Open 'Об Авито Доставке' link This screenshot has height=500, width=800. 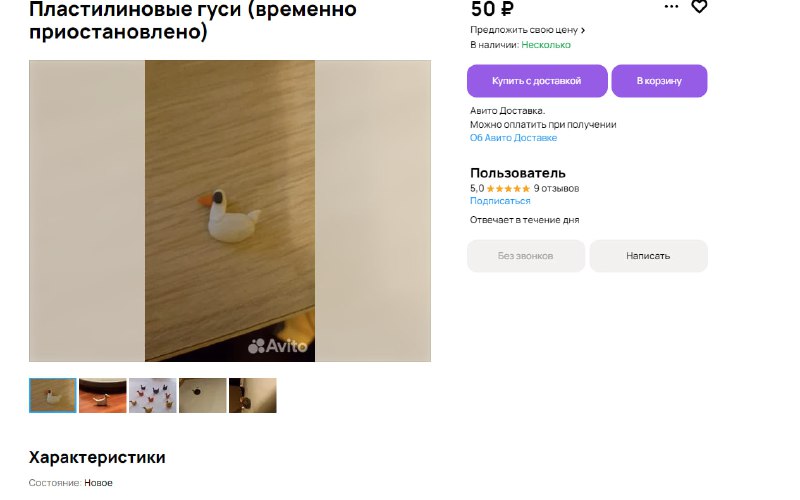pos(513,138)
